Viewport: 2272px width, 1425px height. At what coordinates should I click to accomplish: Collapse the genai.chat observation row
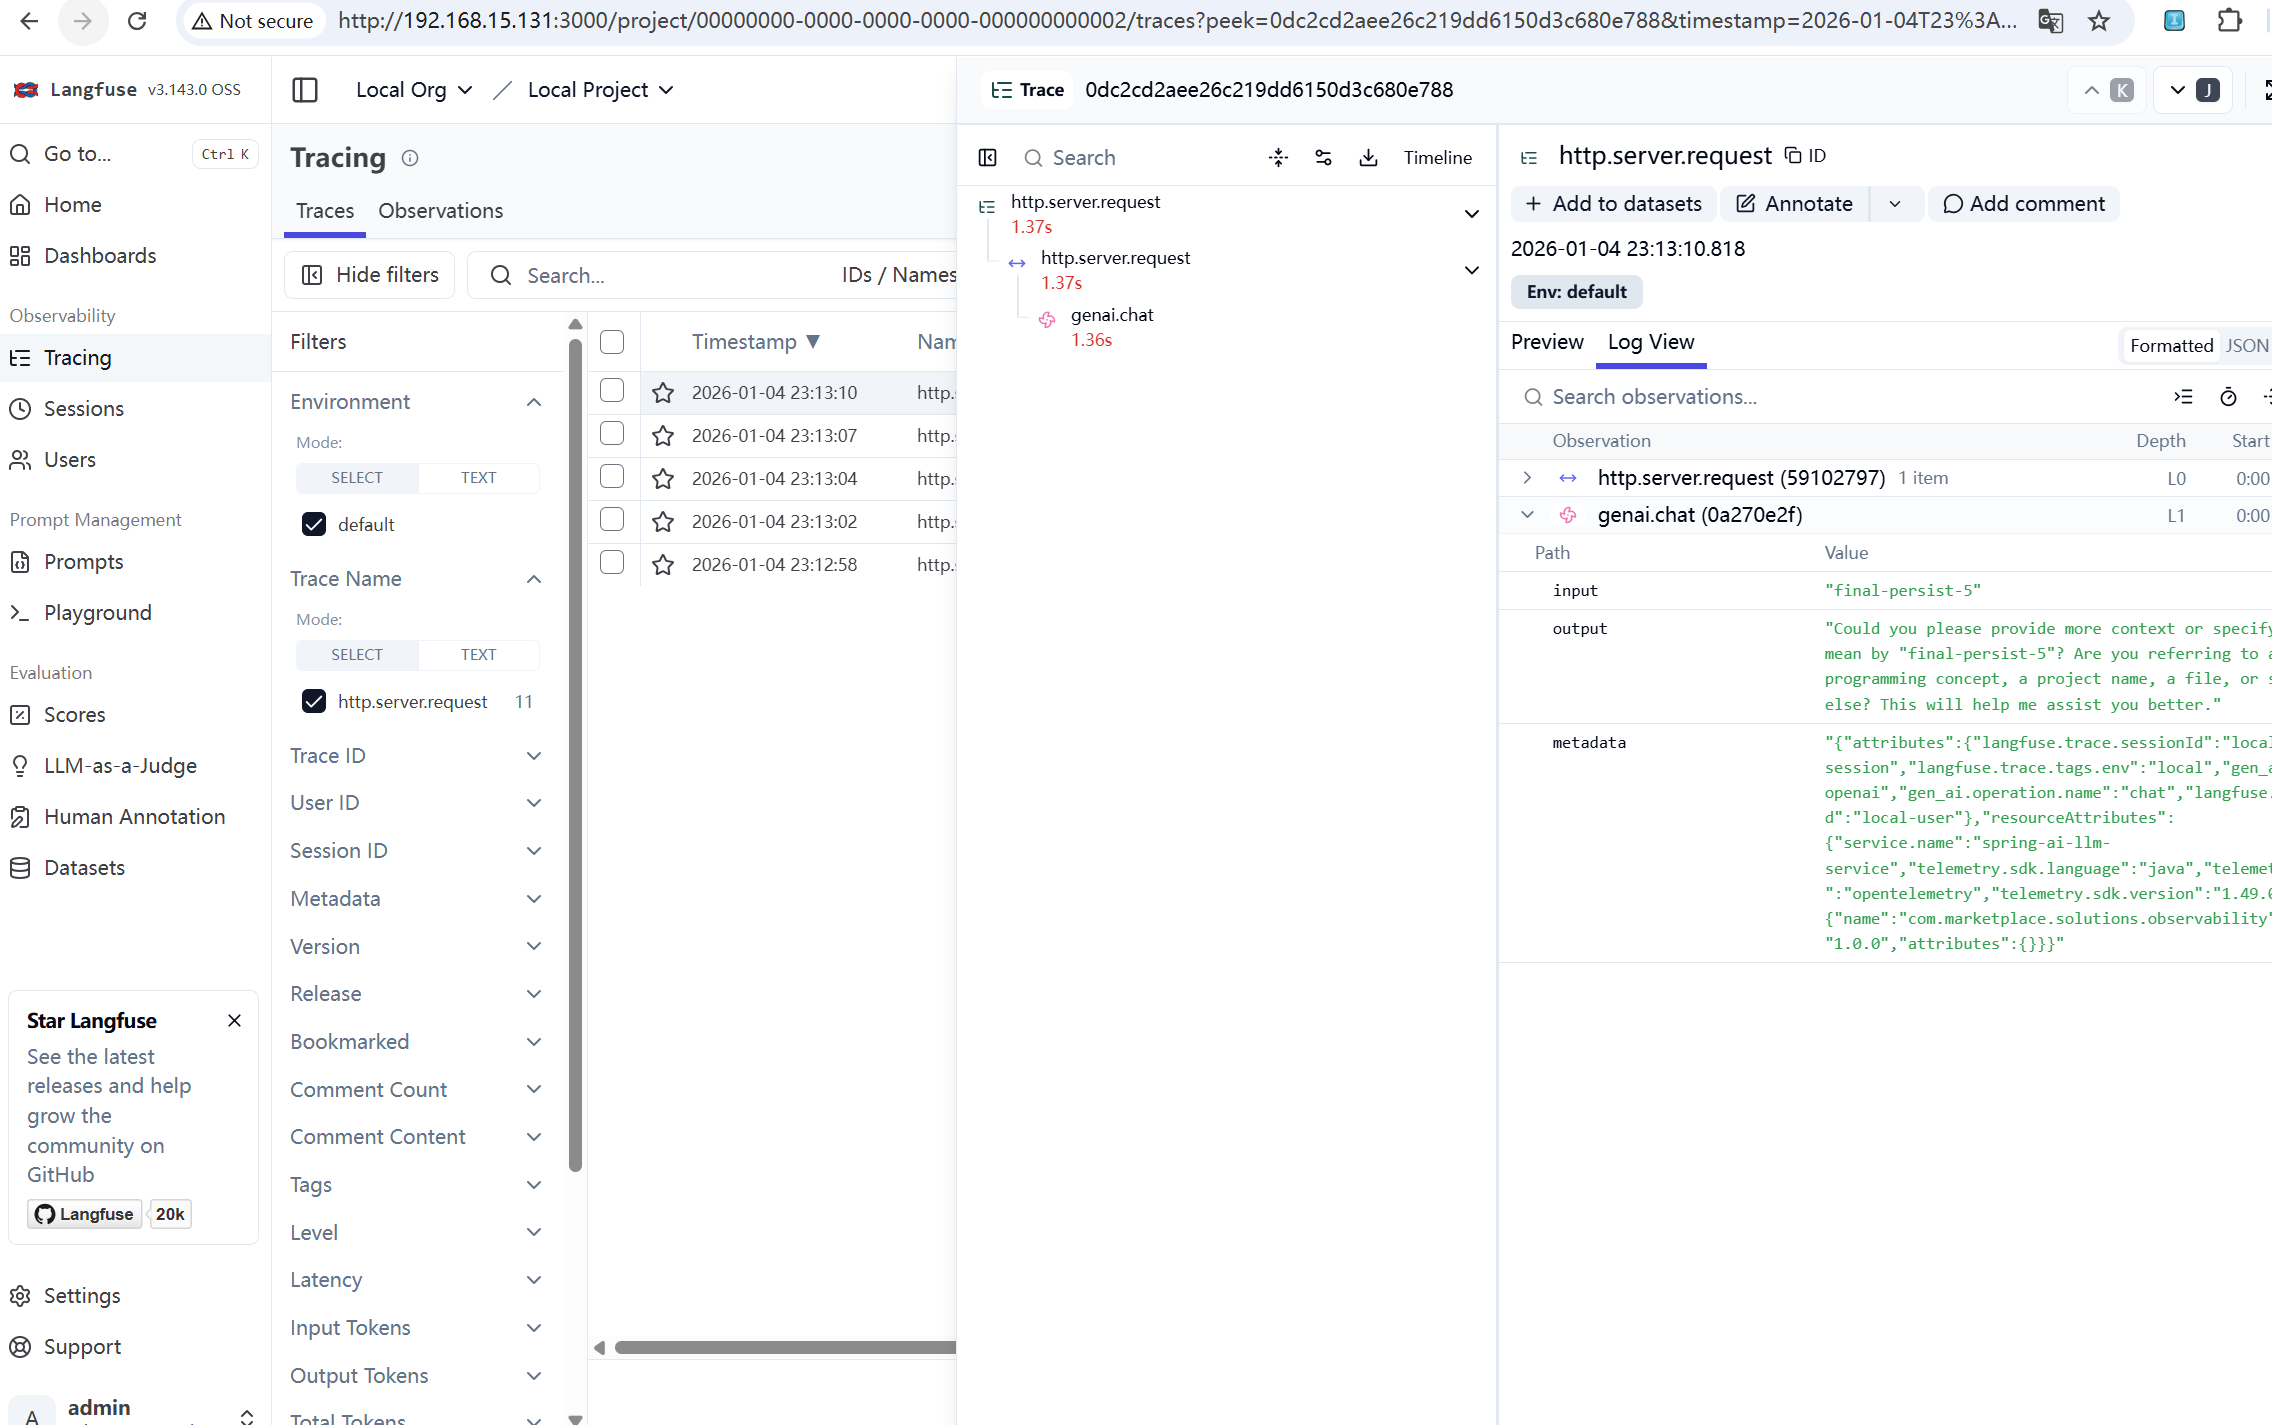(x=1527, y=514)
